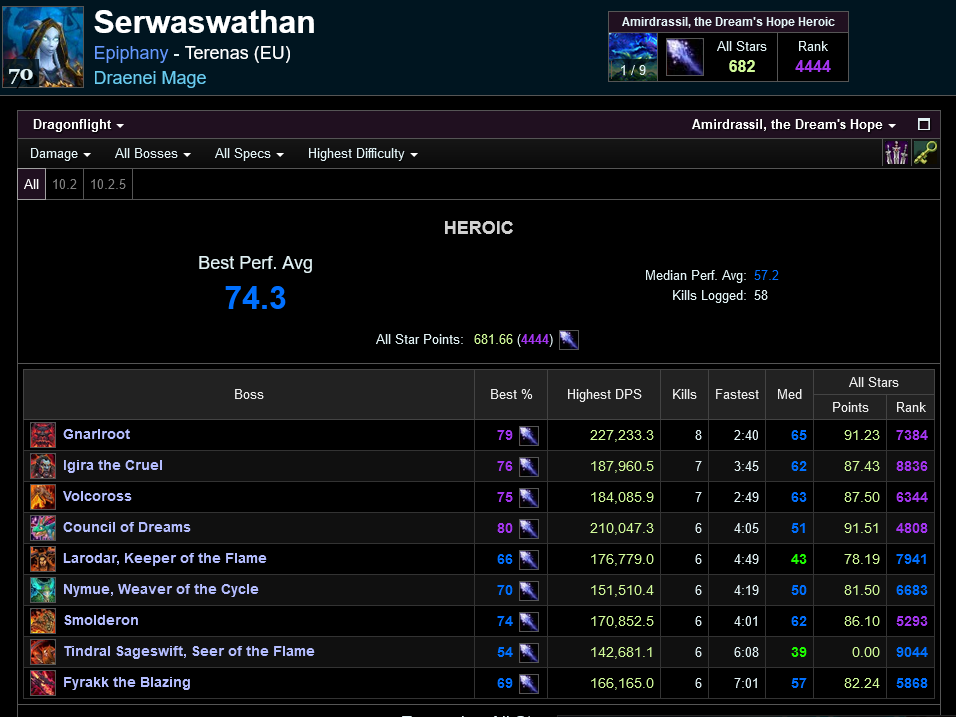Open the Epiphany guild link
Viewport: 956px width, 717px height.
pos(131,53)
